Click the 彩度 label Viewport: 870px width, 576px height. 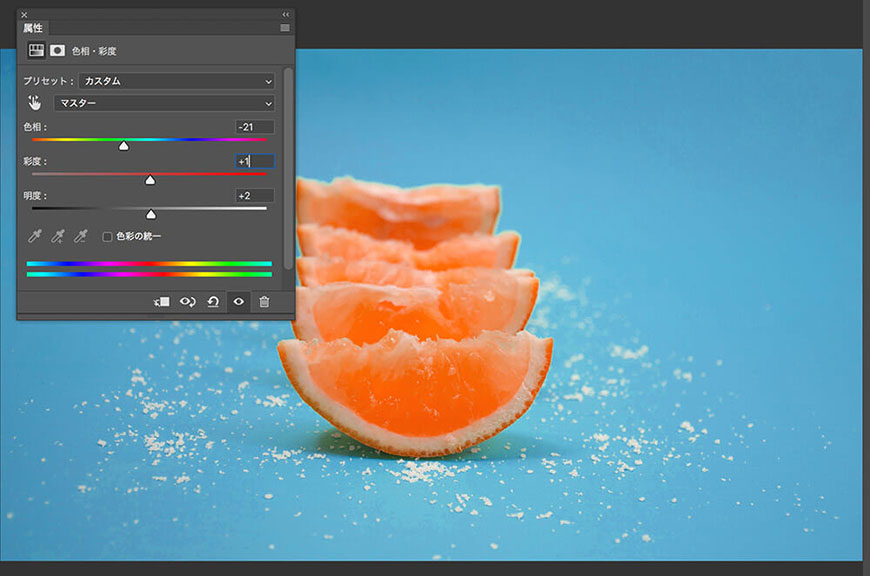click(35, 161)
